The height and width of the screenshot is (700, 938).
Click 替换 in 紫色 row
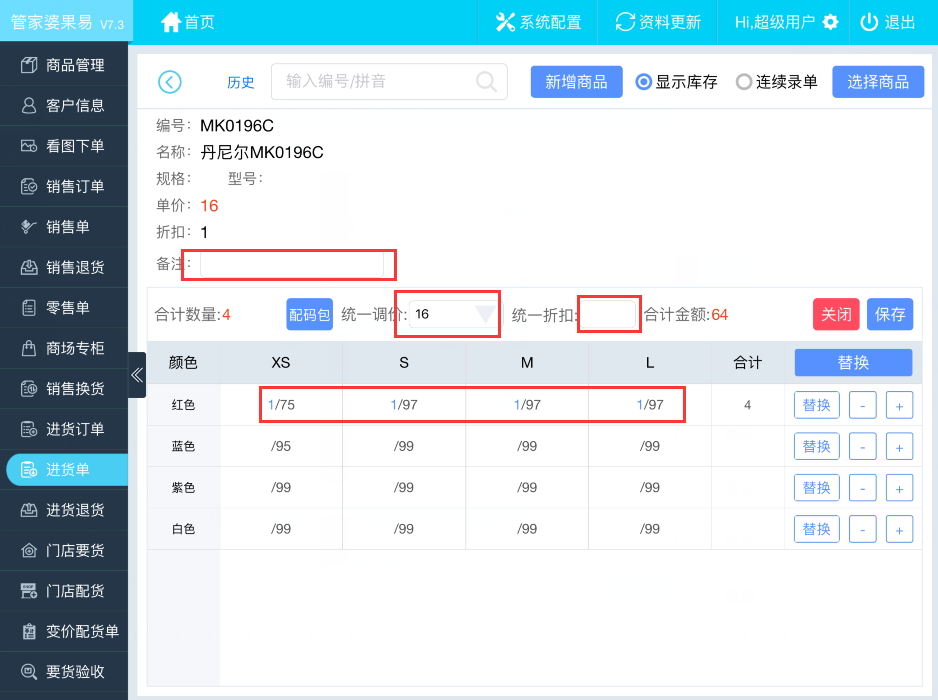817,488
